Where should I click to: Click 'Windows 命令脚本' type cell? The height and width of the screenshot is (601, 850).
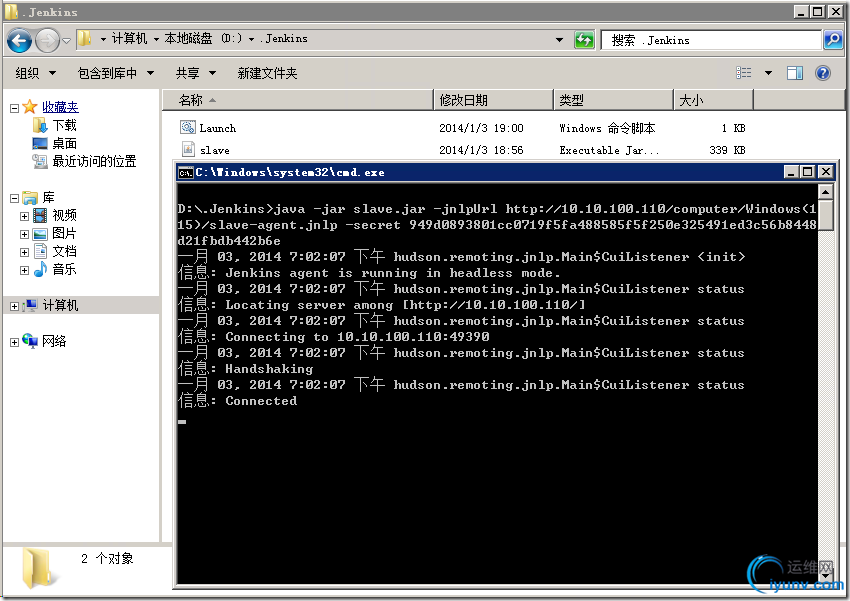tap(607, 128)
